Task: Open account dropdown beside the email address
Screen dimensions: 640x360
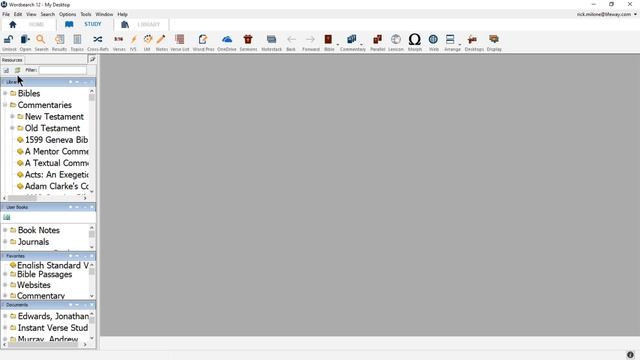Action: (636, 14)
